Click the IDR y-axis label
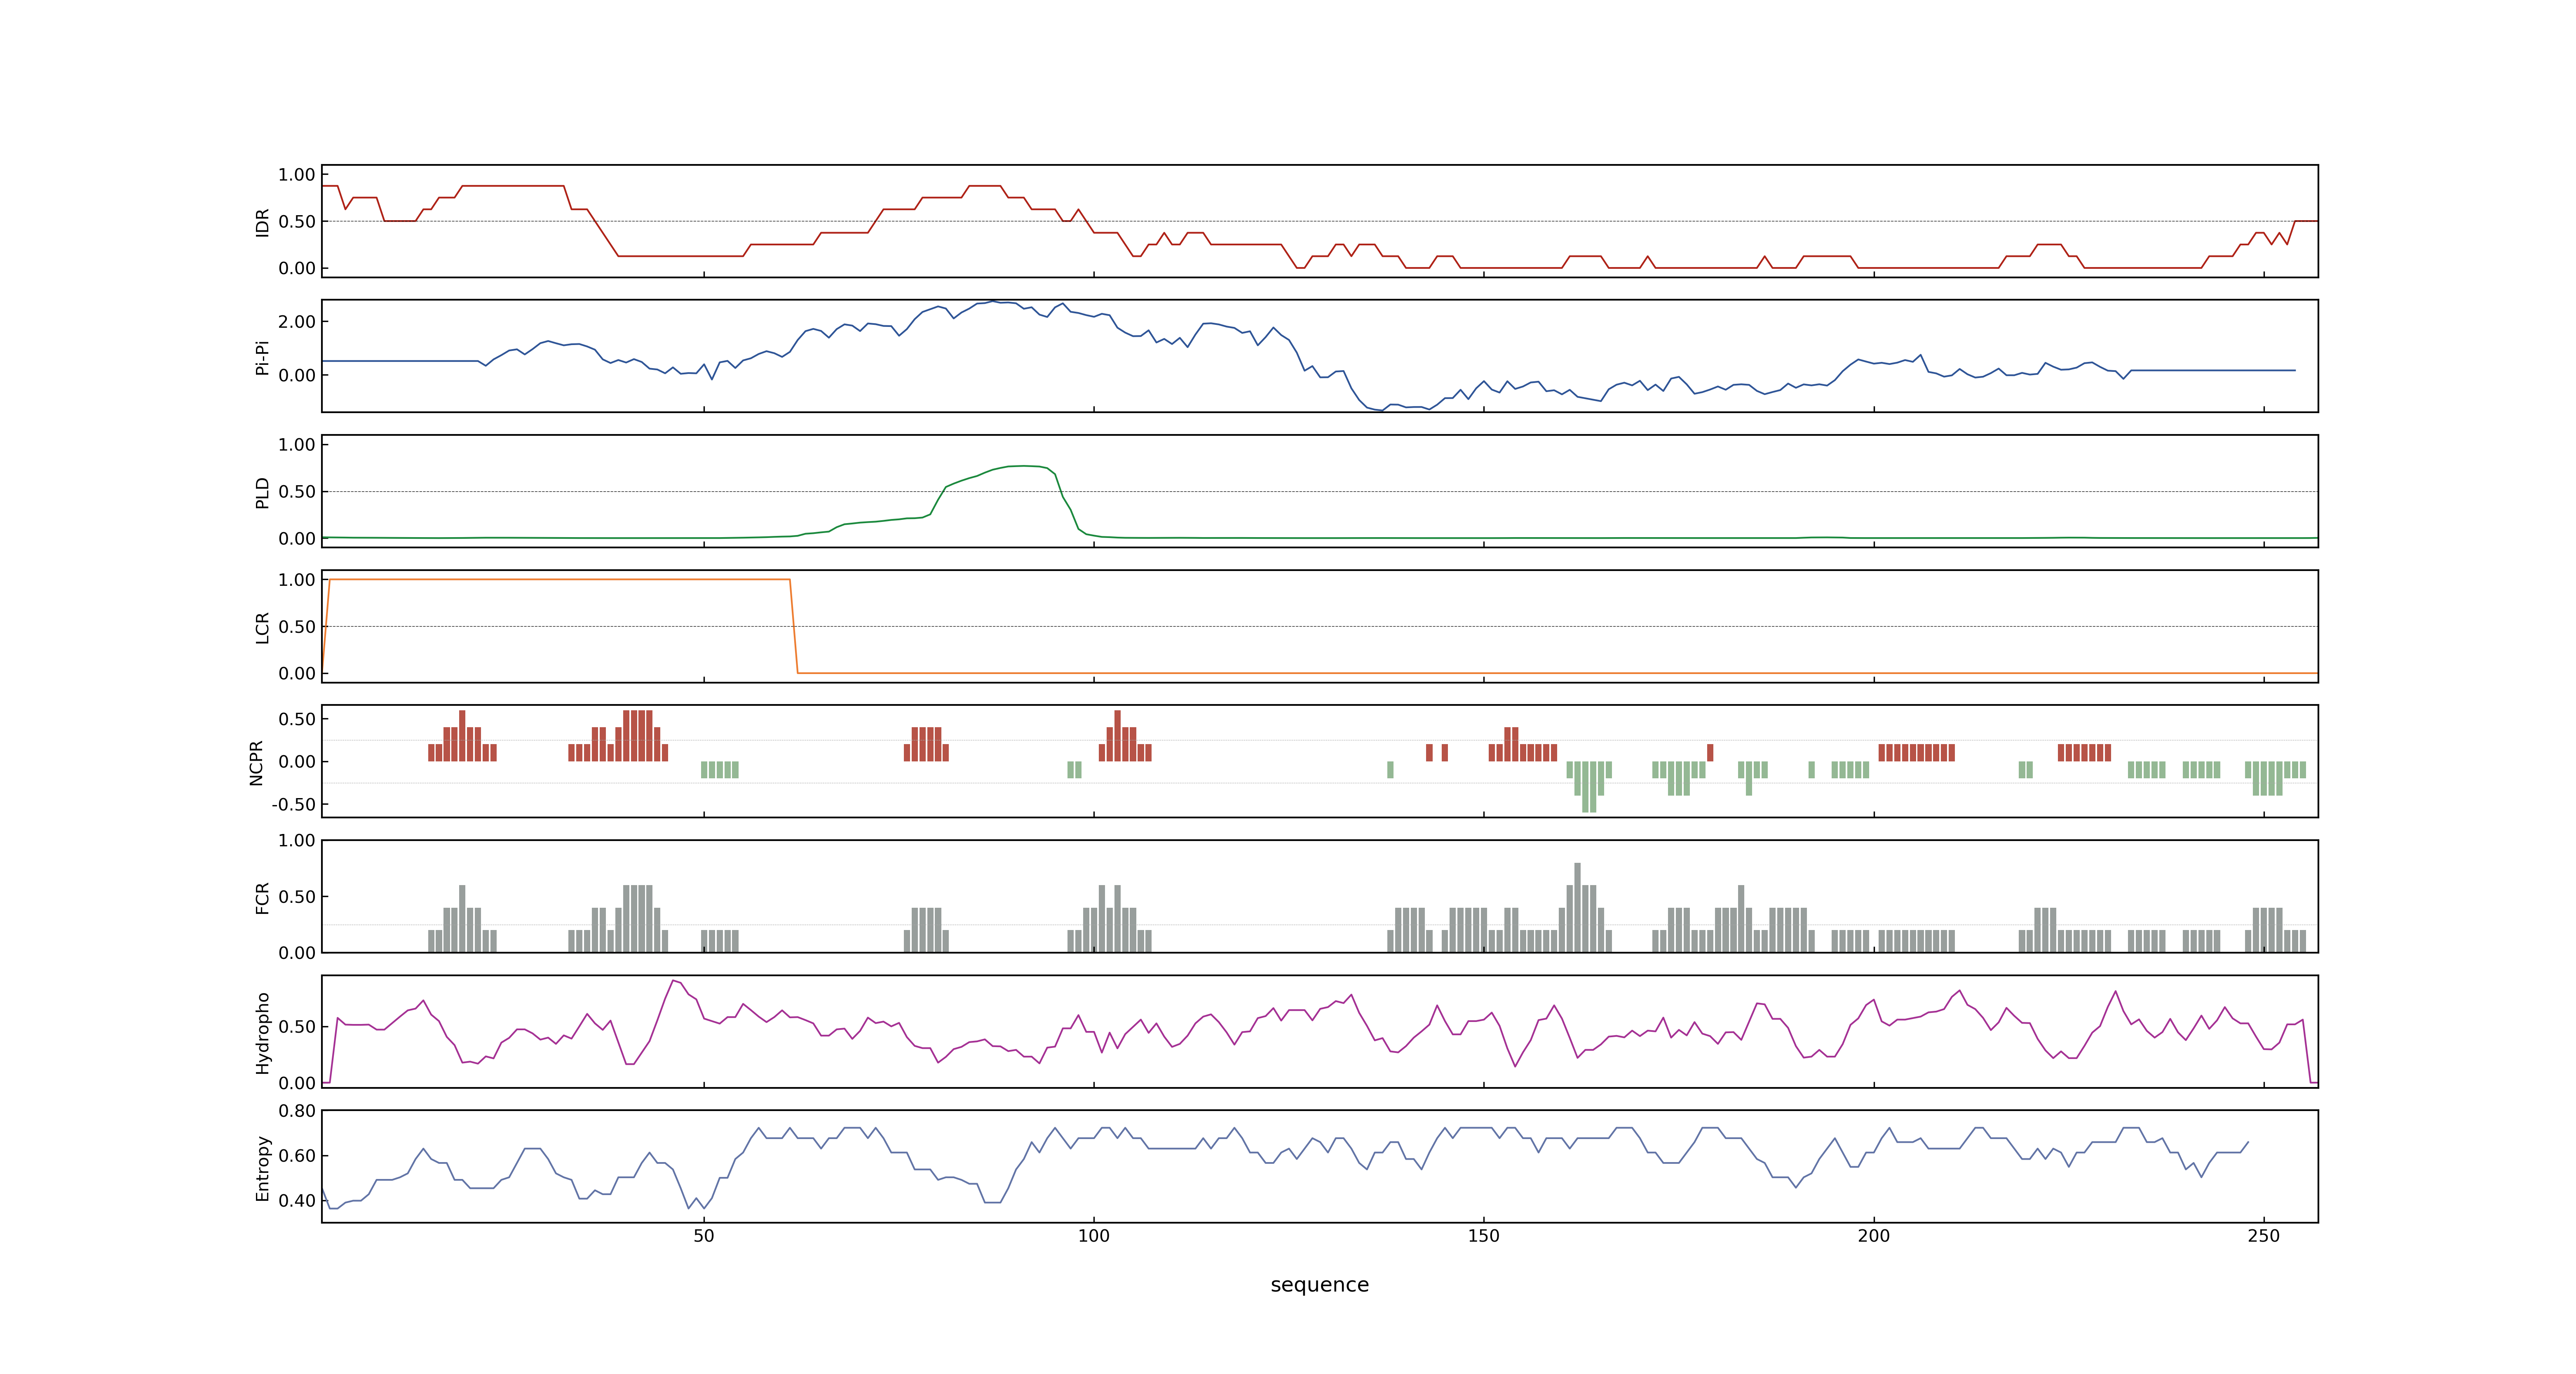The image size is (2576, 1374). (262, 222)
